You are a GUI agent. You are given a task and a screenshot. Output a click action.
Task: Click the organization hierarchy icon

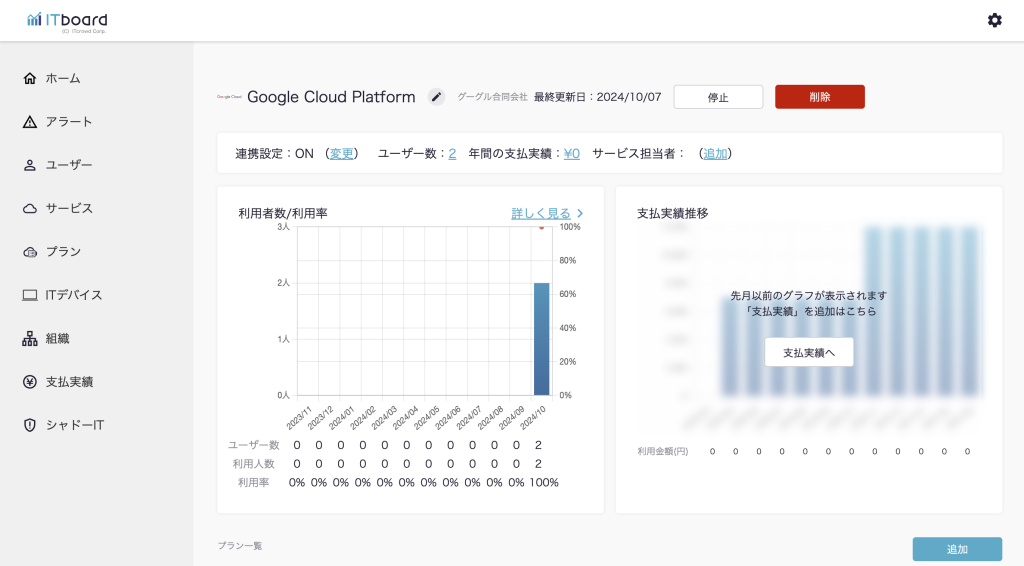pos(30,338)
